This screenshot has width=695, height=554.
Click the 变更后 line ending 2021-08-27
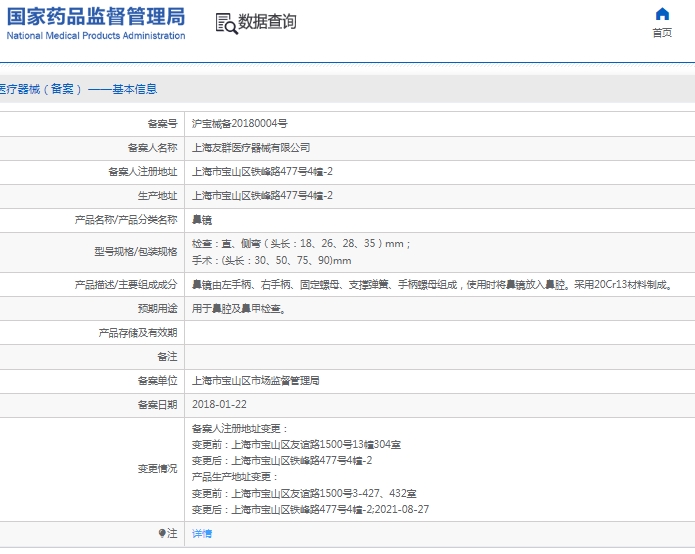pos(310,510)
